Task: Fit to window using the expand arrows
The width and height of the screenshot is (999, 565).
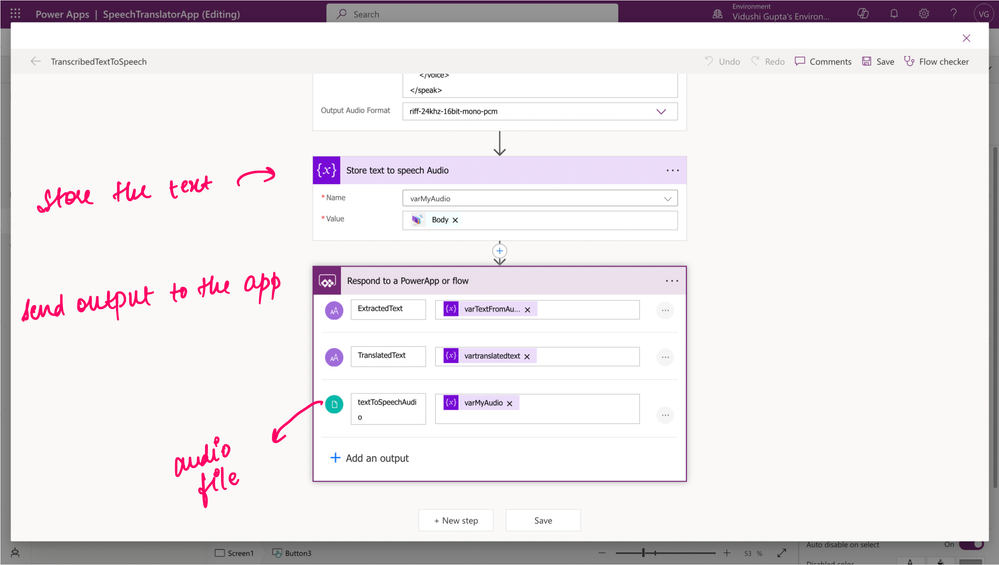Action: tap(782, 553)
